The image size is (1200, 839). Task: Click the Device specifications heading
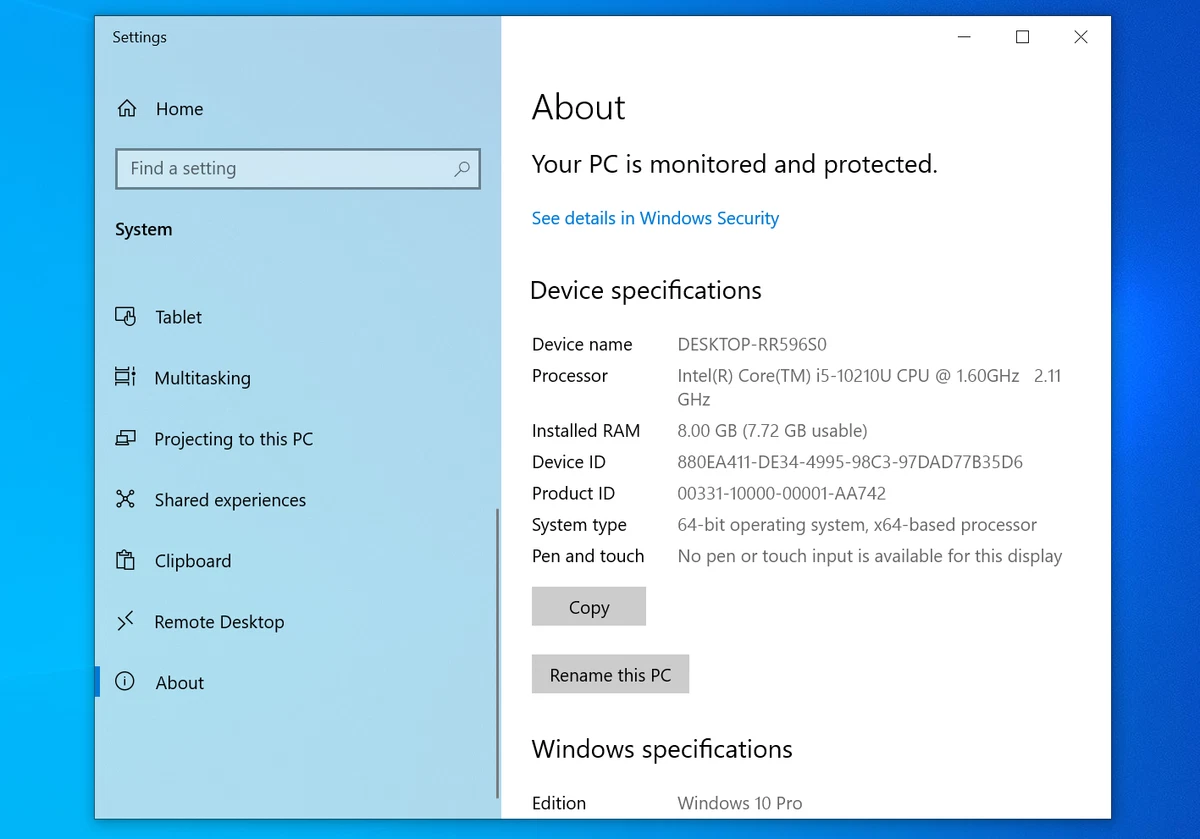click(646, 291)
